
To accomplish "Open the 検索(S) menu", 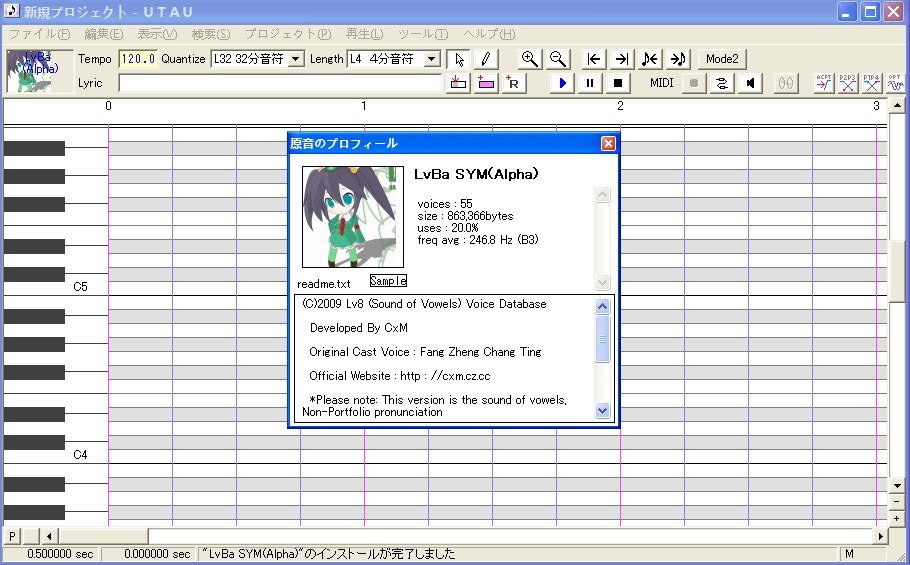I will click(211, 34).
